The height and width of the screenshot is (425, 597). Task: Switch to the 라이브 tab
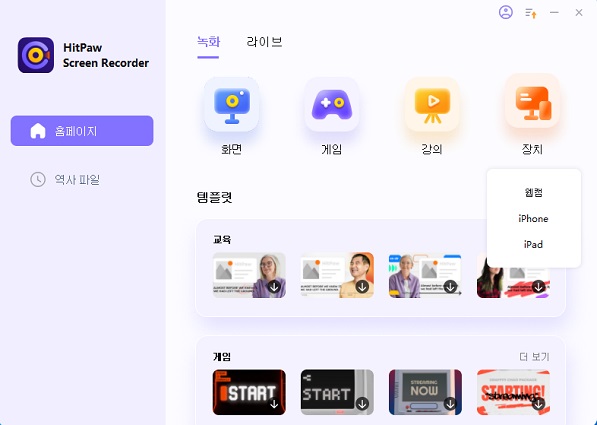(264, 42)
